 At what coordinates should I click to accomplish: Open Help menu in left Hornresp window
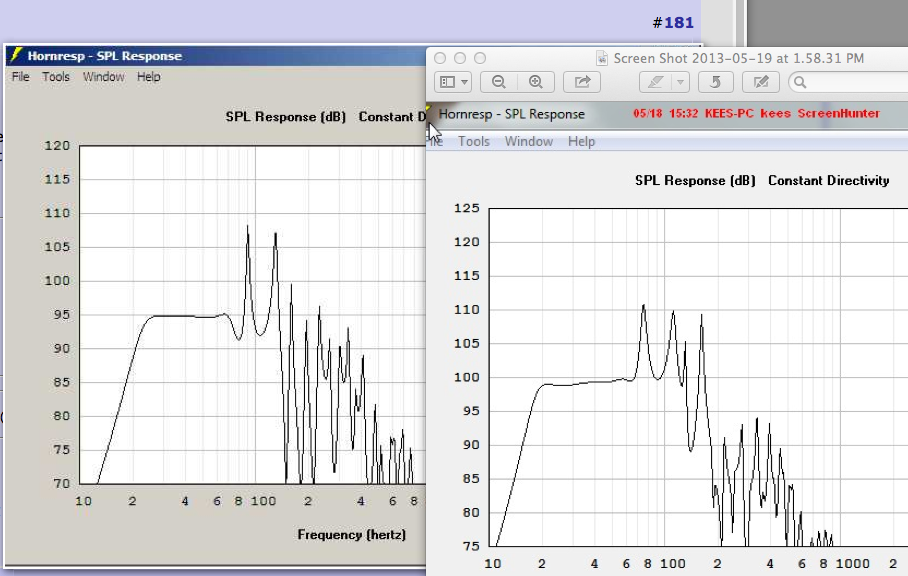(149, 76)
